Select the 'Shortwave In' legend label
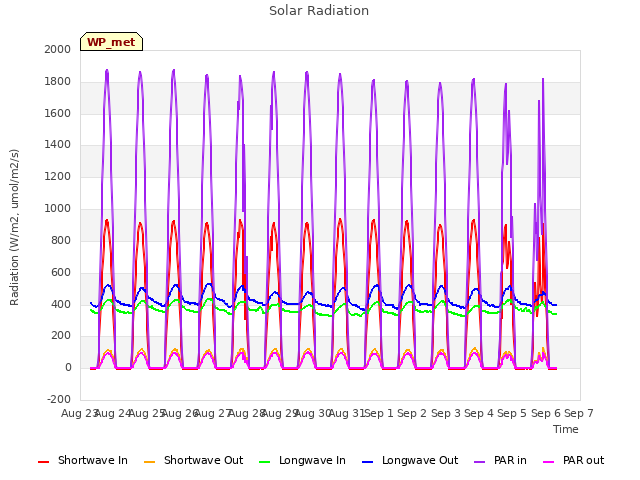This screenshot has width=640, height=480. (x=93, y=460)
